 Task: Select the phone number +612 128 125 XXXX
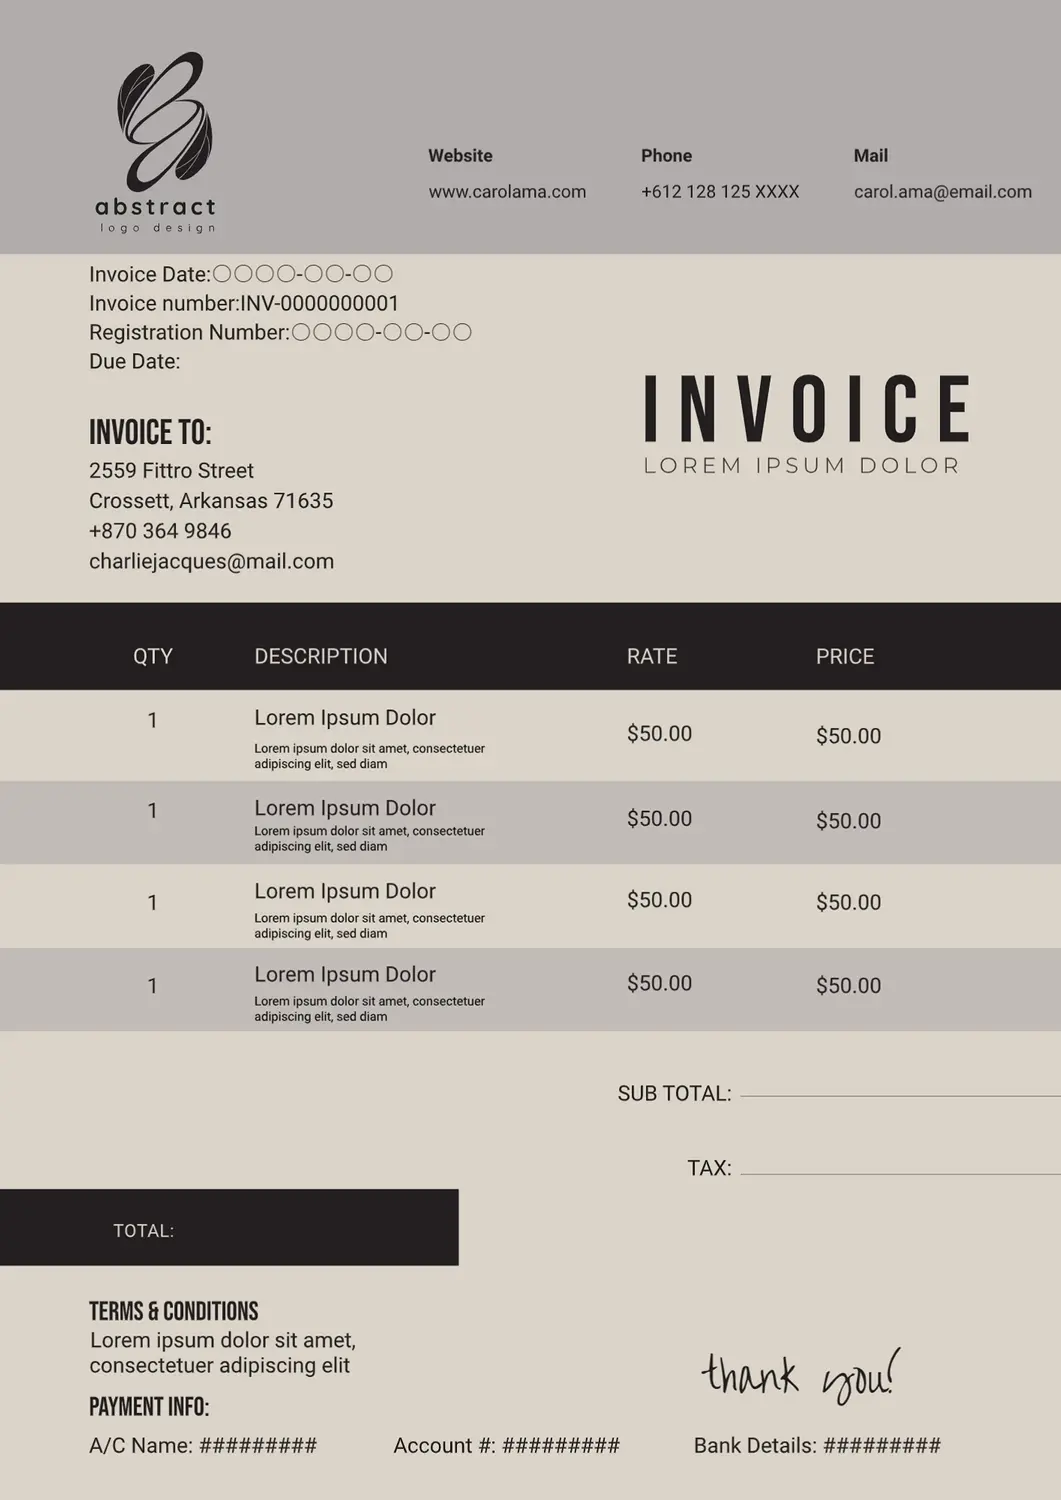click(x=719, y=192)
